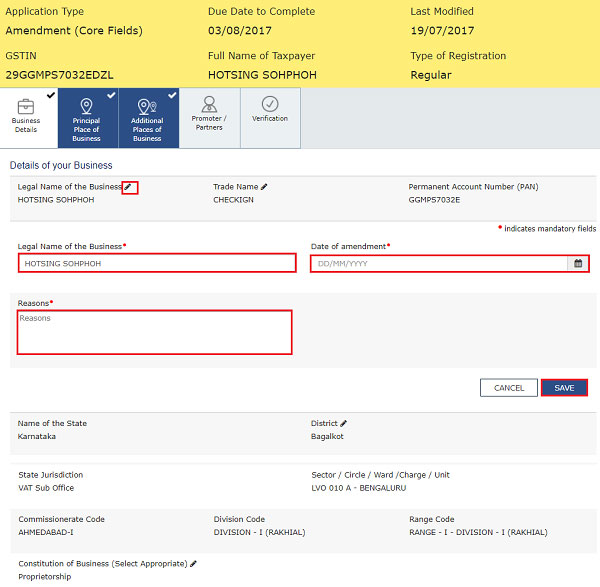
Task: Click the person icon for Promoter / Partners
Action: 209,104
